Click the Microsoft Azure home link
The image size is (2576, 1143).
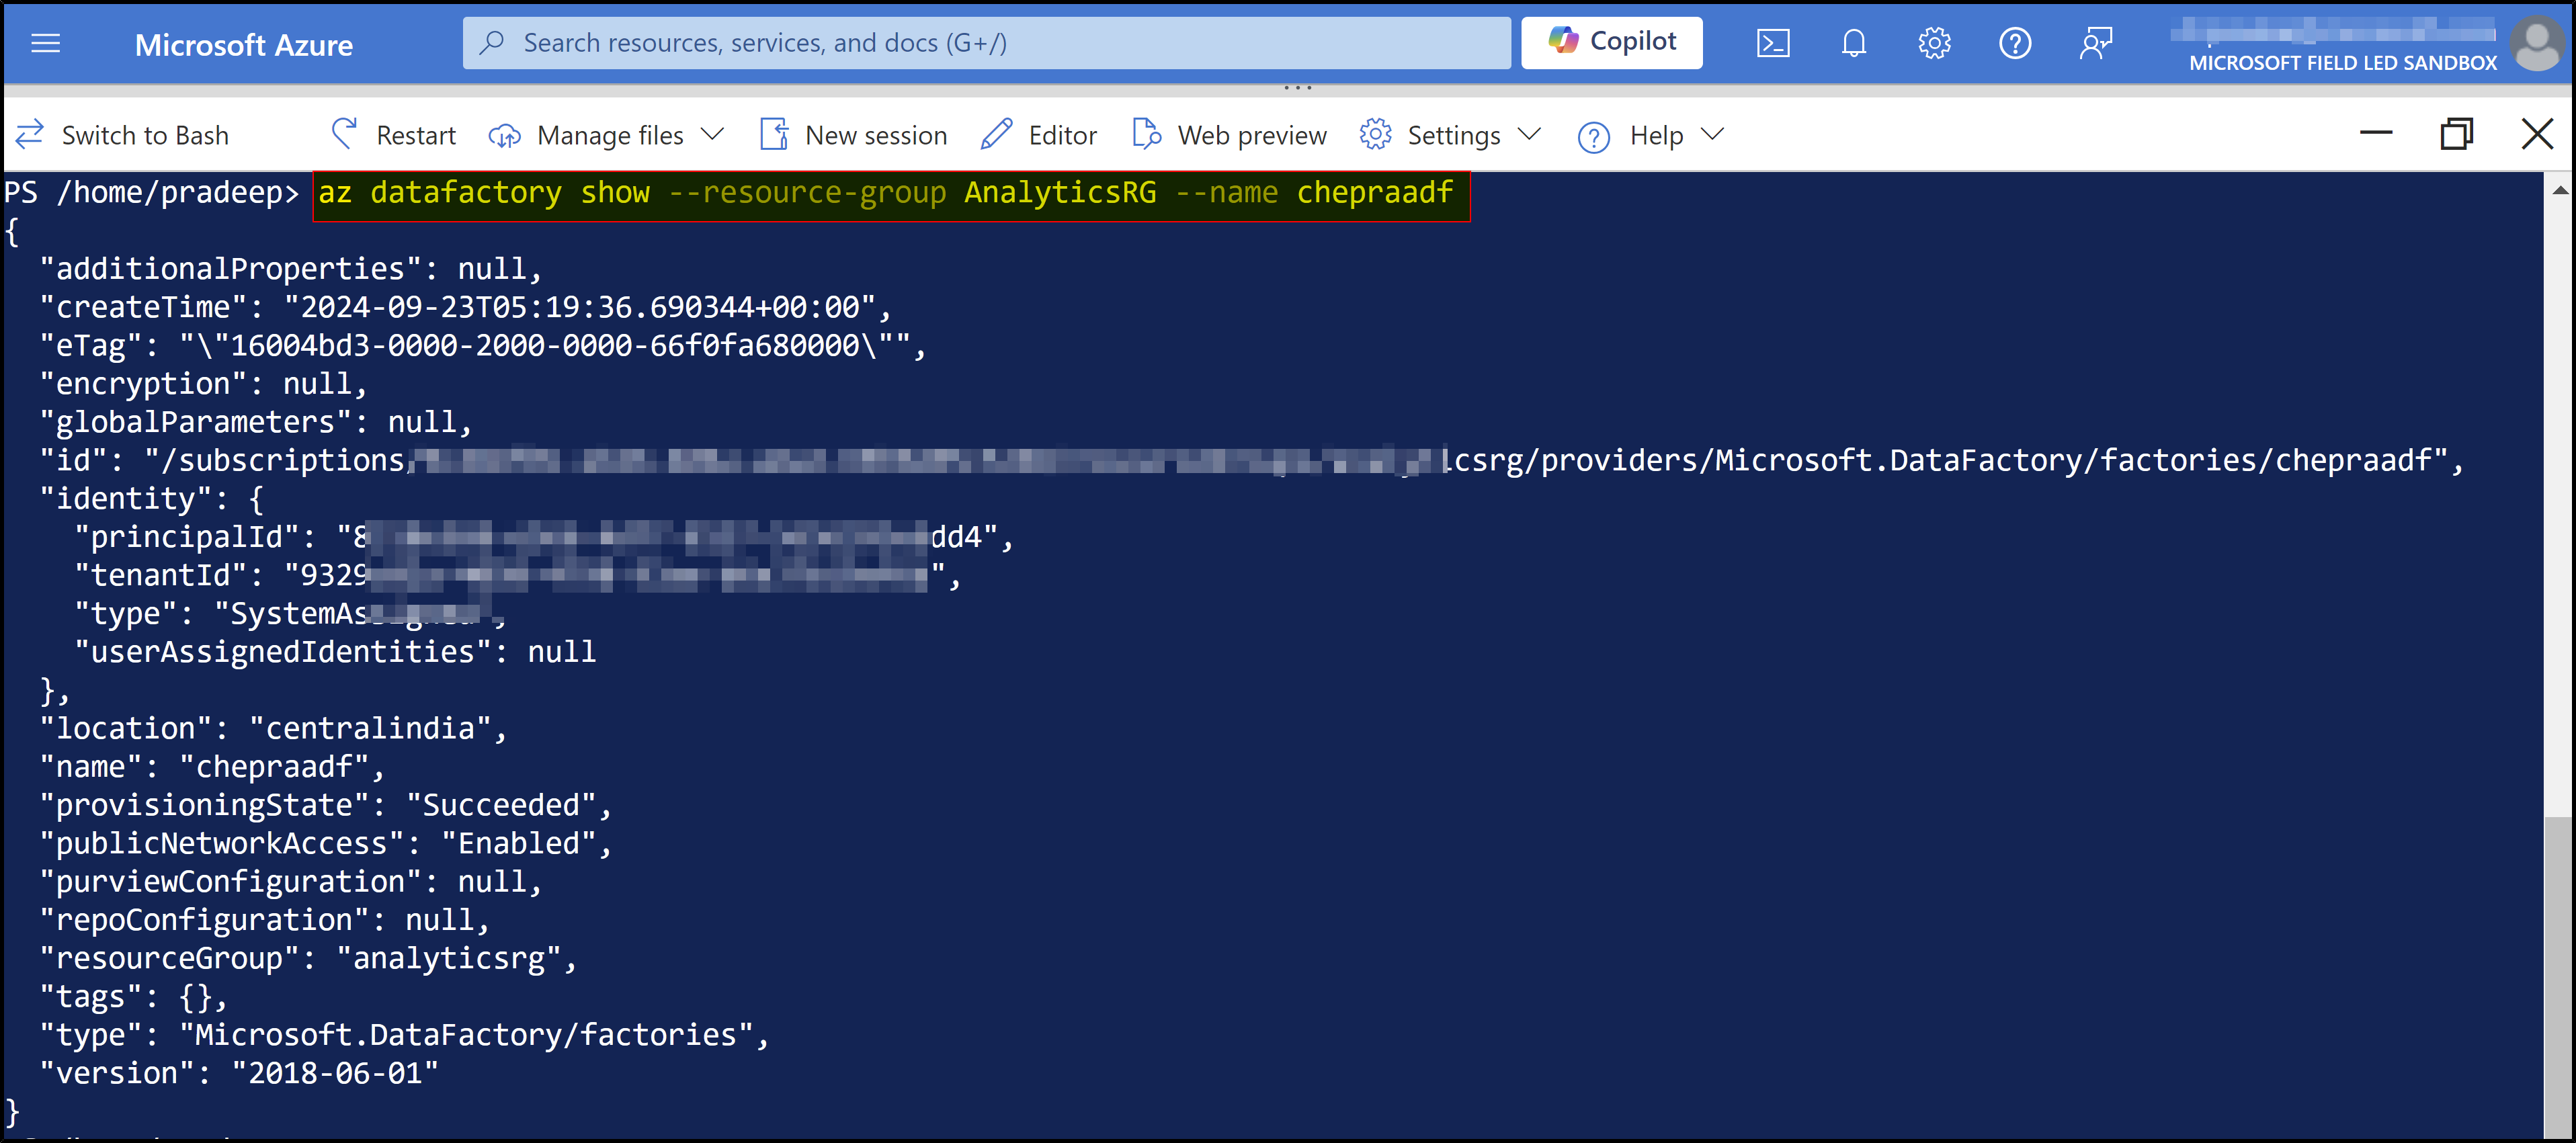point(243,45)
